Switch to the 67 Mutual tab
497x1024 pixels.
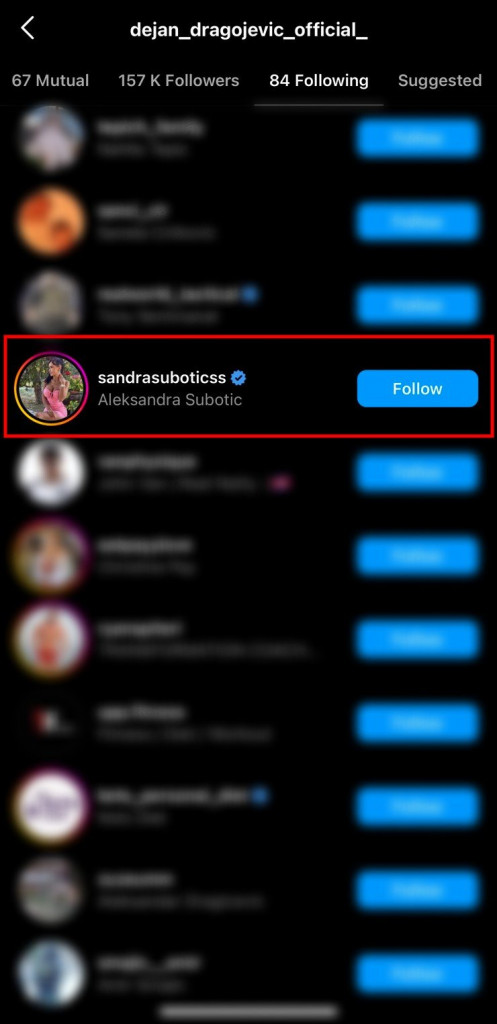[50, 81]
